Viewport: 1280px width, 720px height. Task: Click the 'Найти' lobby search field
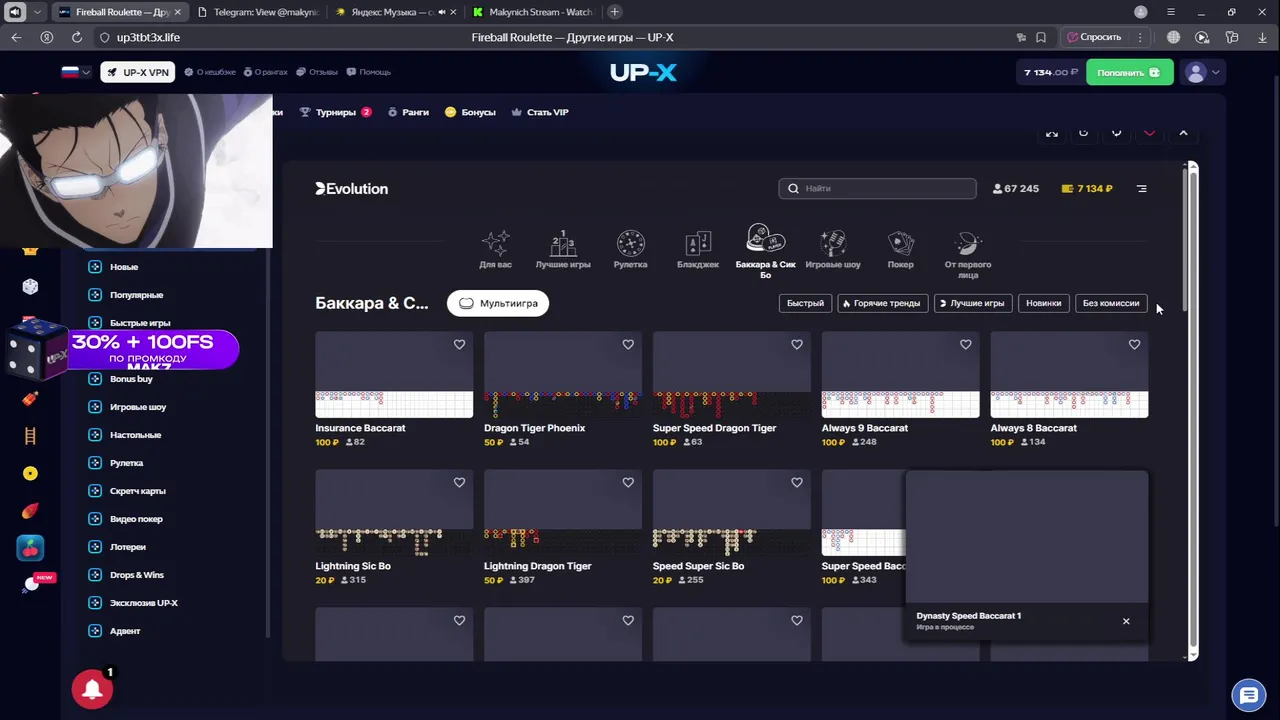tap(877, 188)
